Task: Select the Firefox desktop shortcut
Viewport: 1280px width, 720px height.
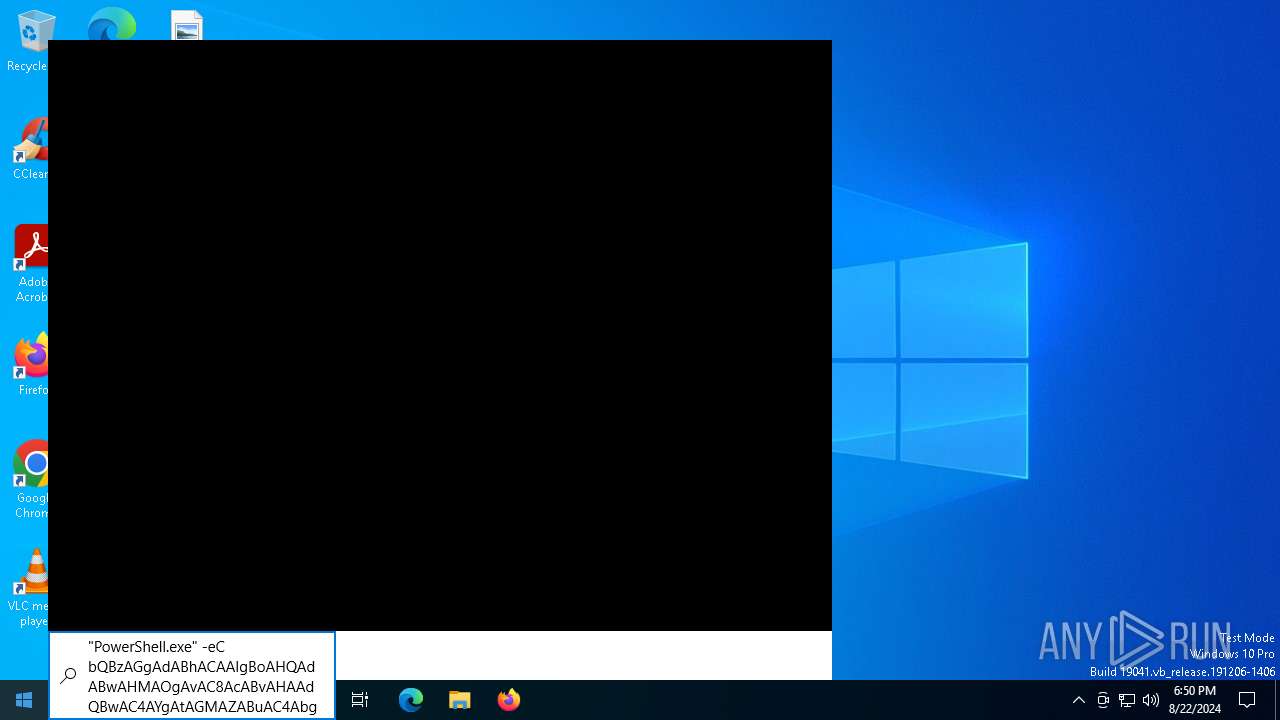Action: [31, 365]
